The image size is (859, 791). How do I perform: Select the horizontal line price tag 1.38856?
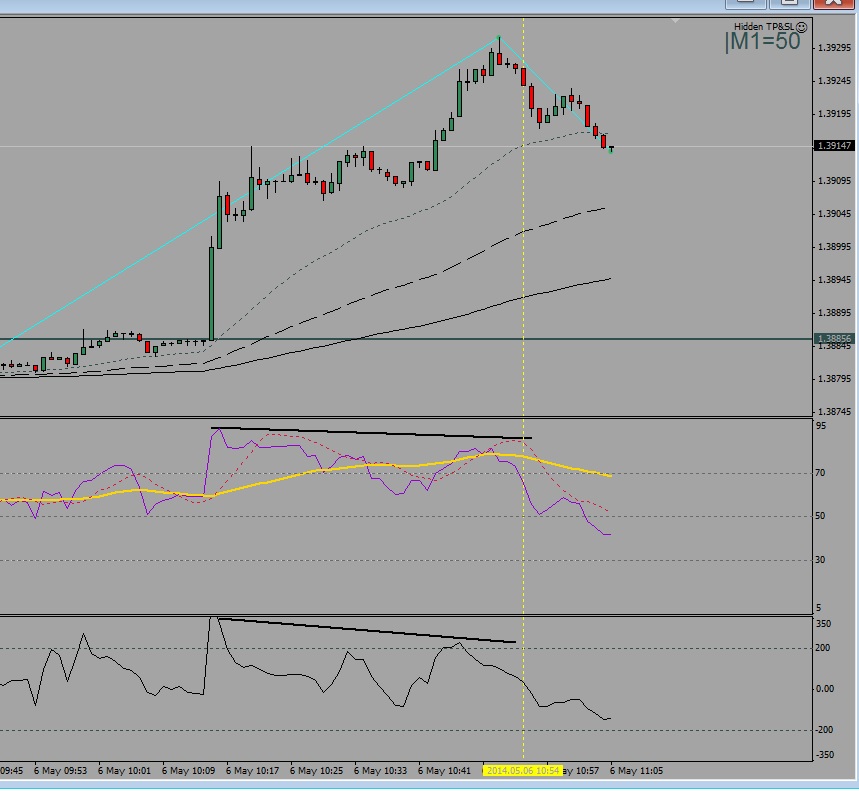pos(834,339)
